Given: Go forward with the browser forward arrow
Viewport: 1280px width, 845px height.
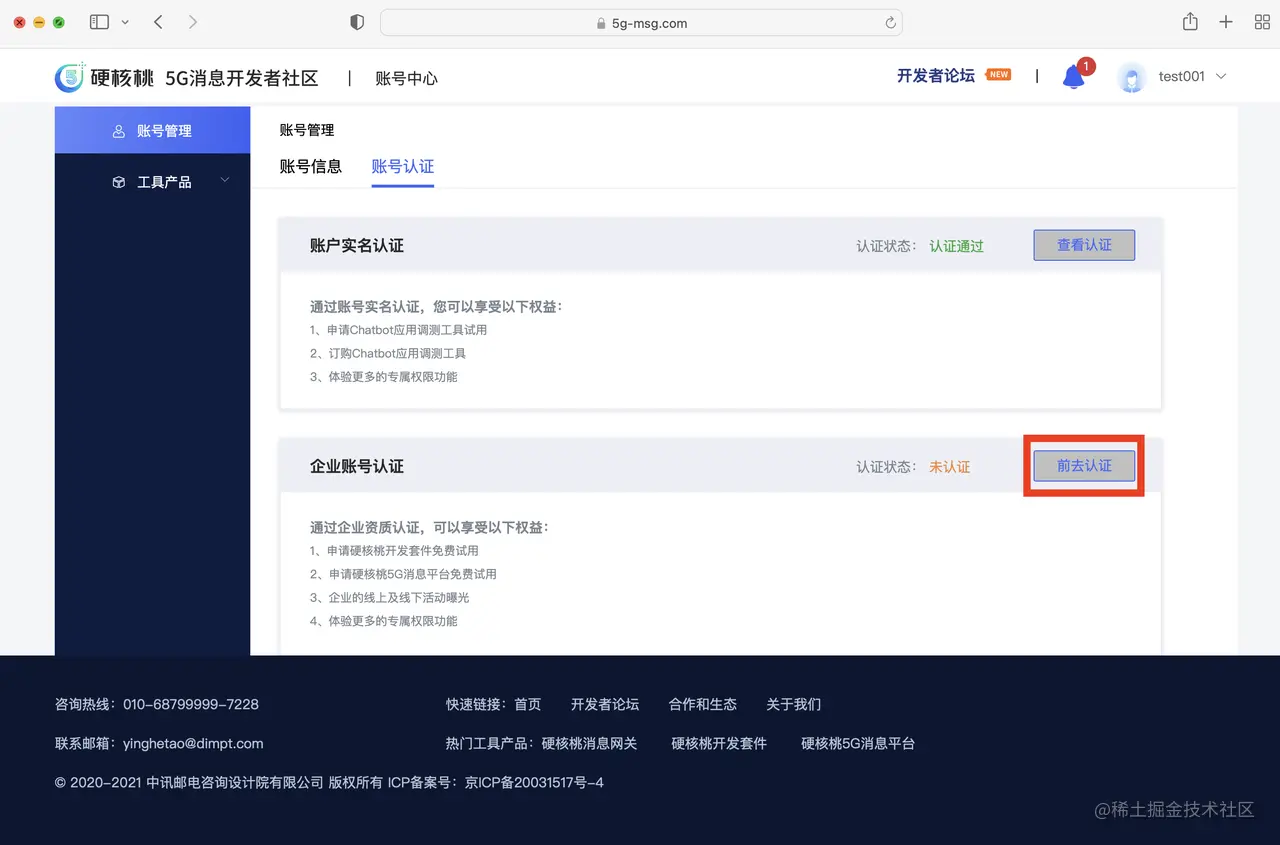Looking at the screenshot, I should (193, 22).
